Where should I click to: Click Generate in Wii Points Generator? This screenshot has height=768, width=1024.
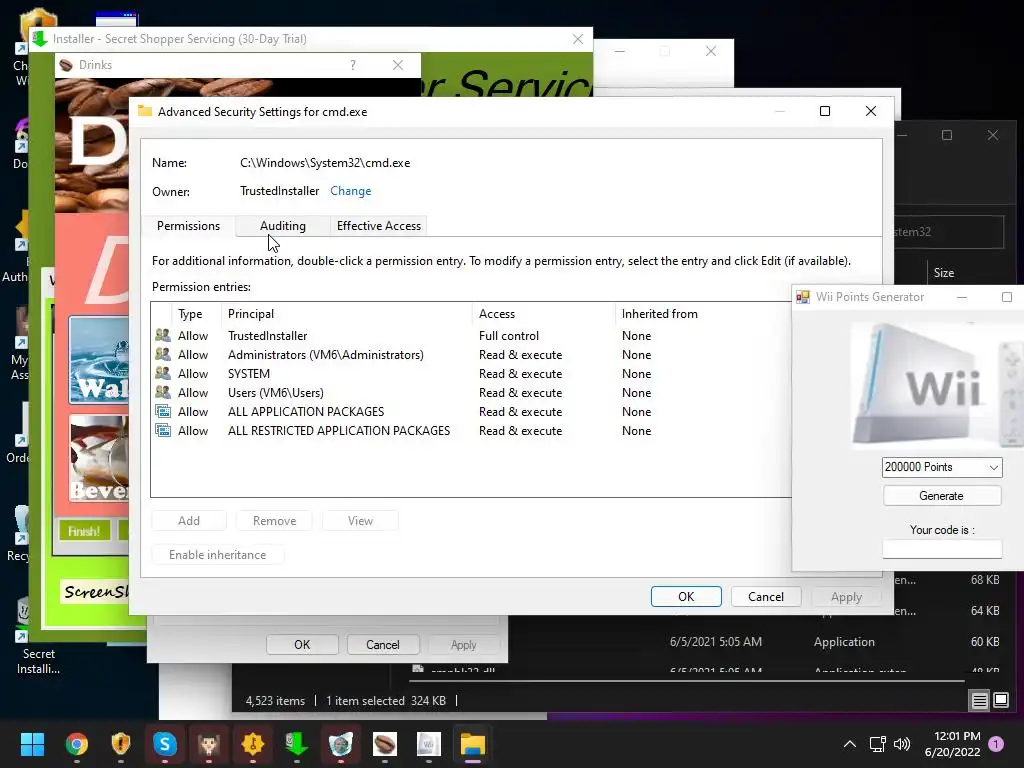pos(942,496)
